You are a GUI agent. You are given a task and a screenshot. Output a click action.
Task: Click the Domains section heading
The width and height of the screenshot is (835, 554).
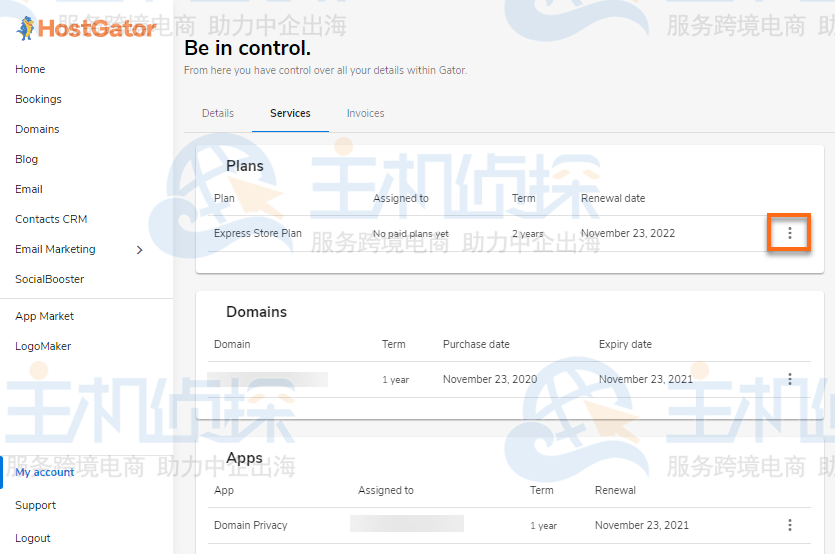[x=257, y=312]
